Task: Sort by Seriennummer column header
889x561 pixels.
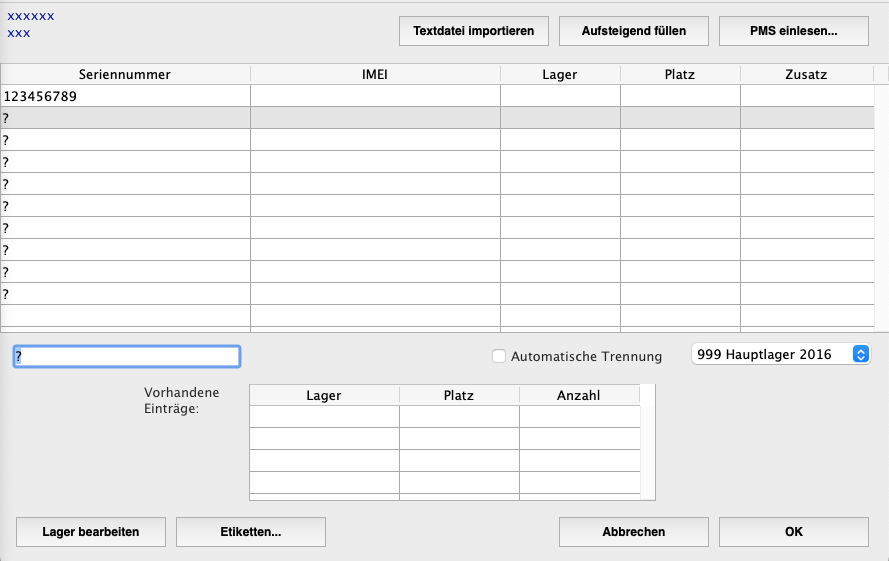Action: [125, 74]
